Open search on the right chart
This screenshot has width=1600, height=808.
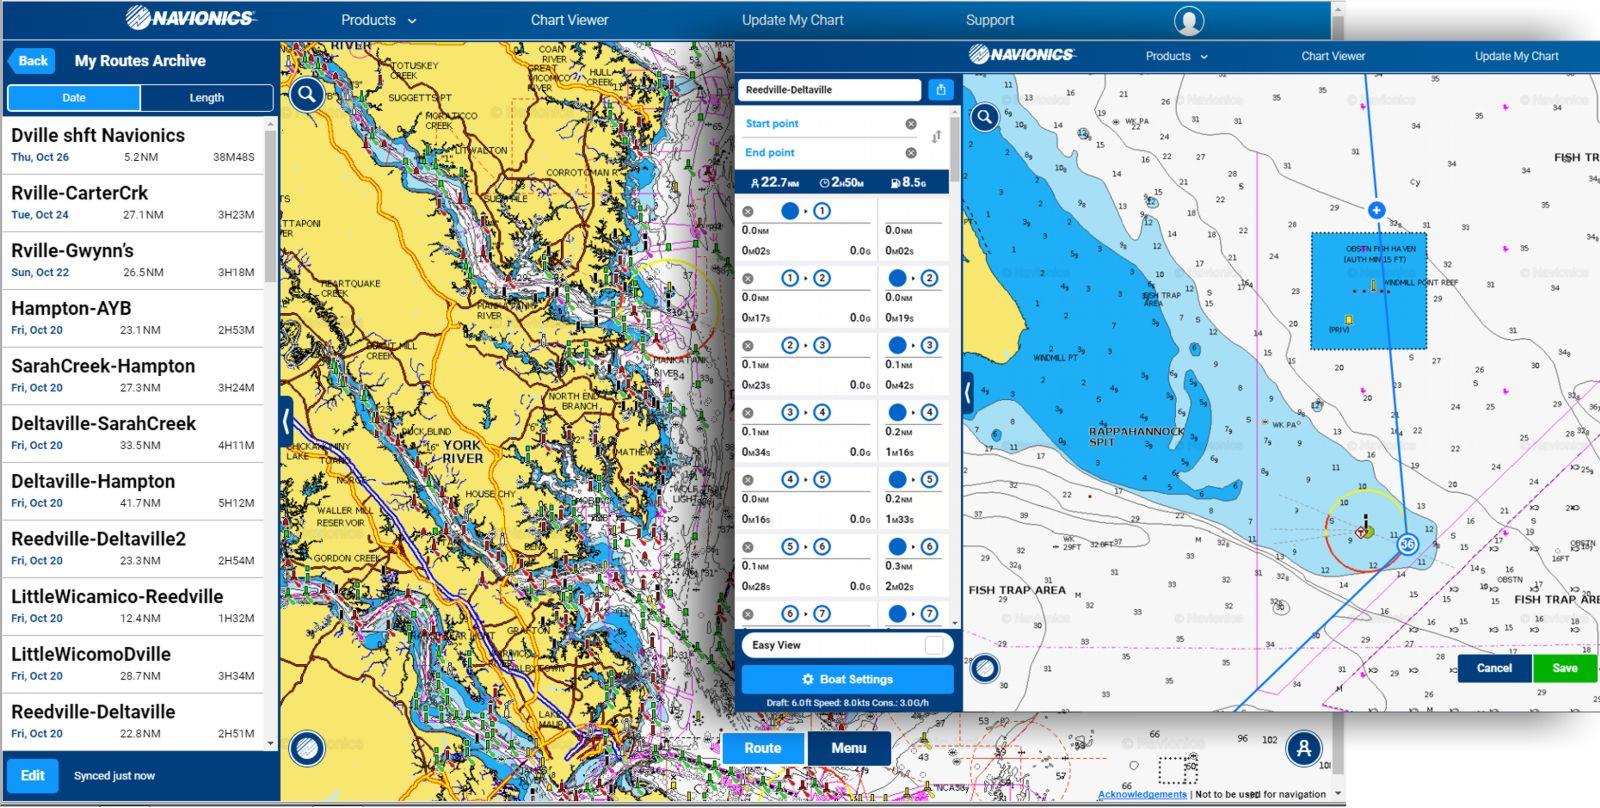985,117
